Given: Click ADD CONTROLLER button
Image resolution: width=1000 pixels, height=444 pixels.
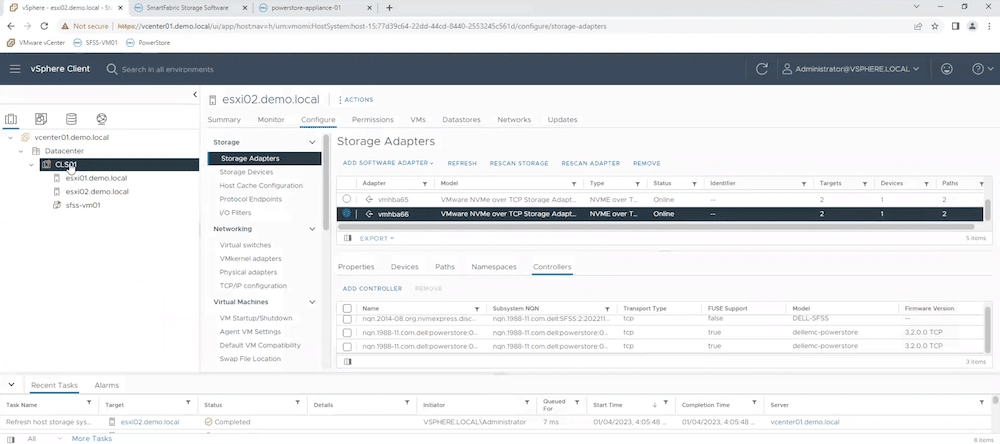Looking at the screenshot, I should point(372,288).
